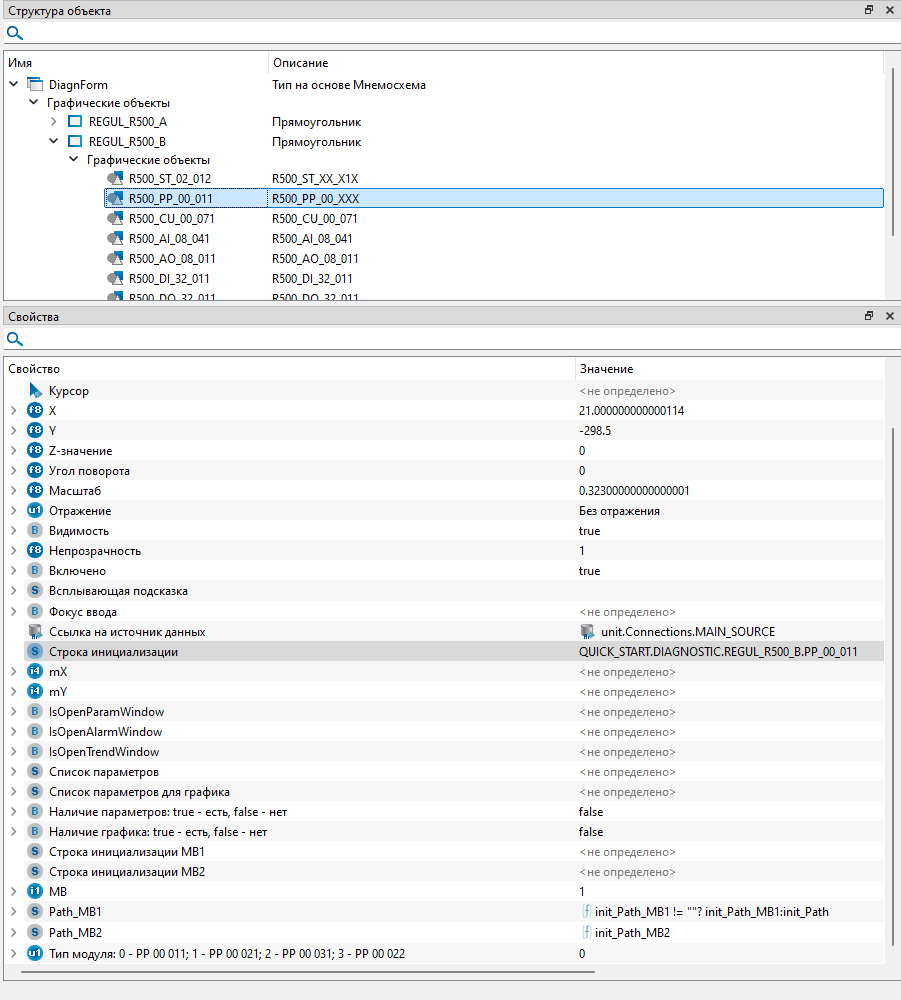Image resolution: width=901 pixels, height=1000 pixels.
Task: Click the search icon in Свойства panel
Action: pos(15,339)
